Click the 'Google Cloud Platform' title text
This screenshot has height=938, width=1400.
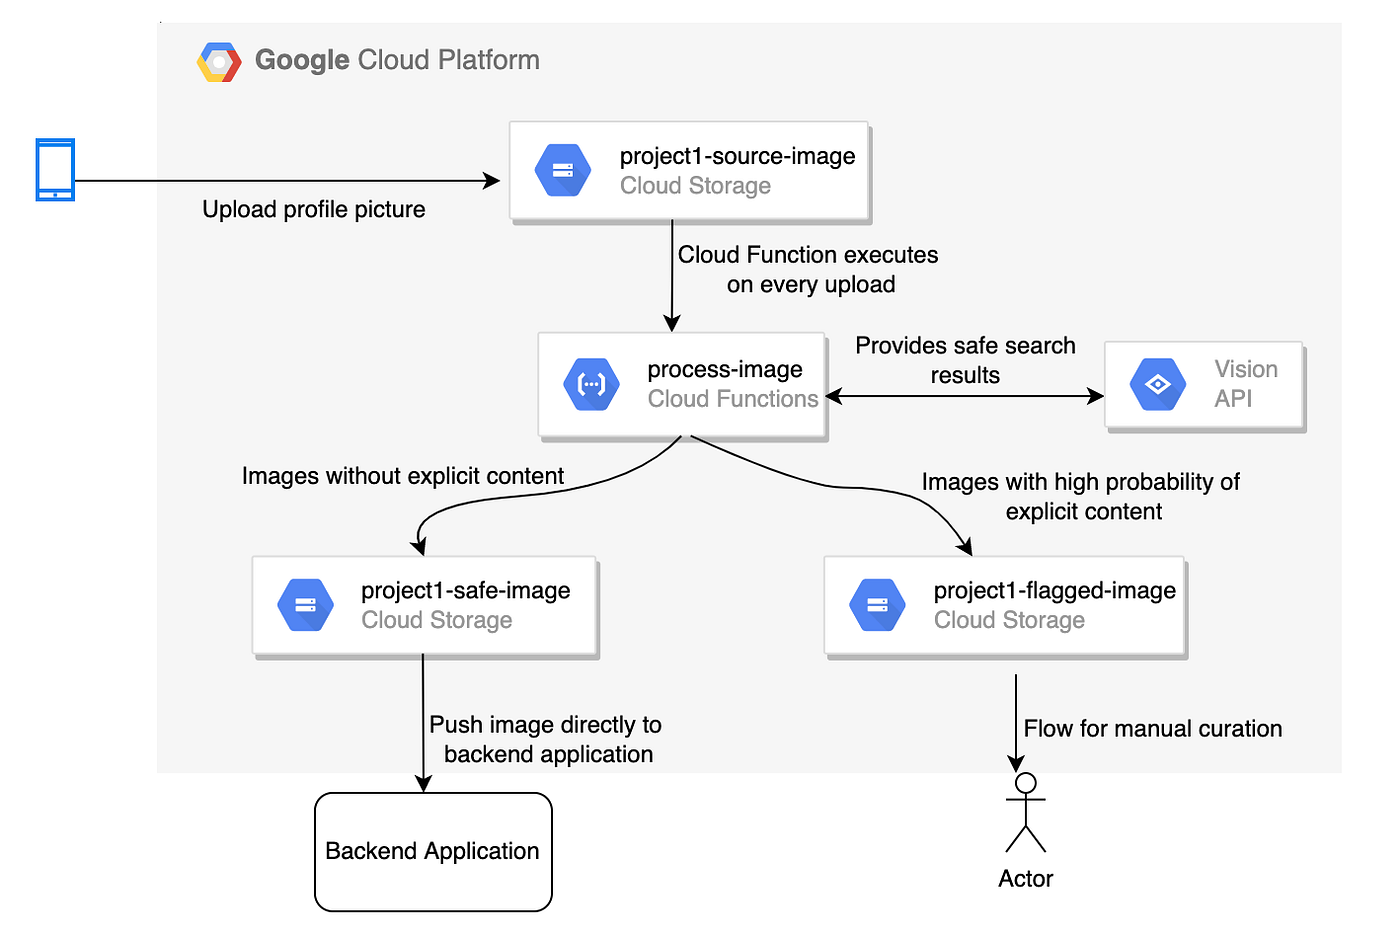coord(397,60)
